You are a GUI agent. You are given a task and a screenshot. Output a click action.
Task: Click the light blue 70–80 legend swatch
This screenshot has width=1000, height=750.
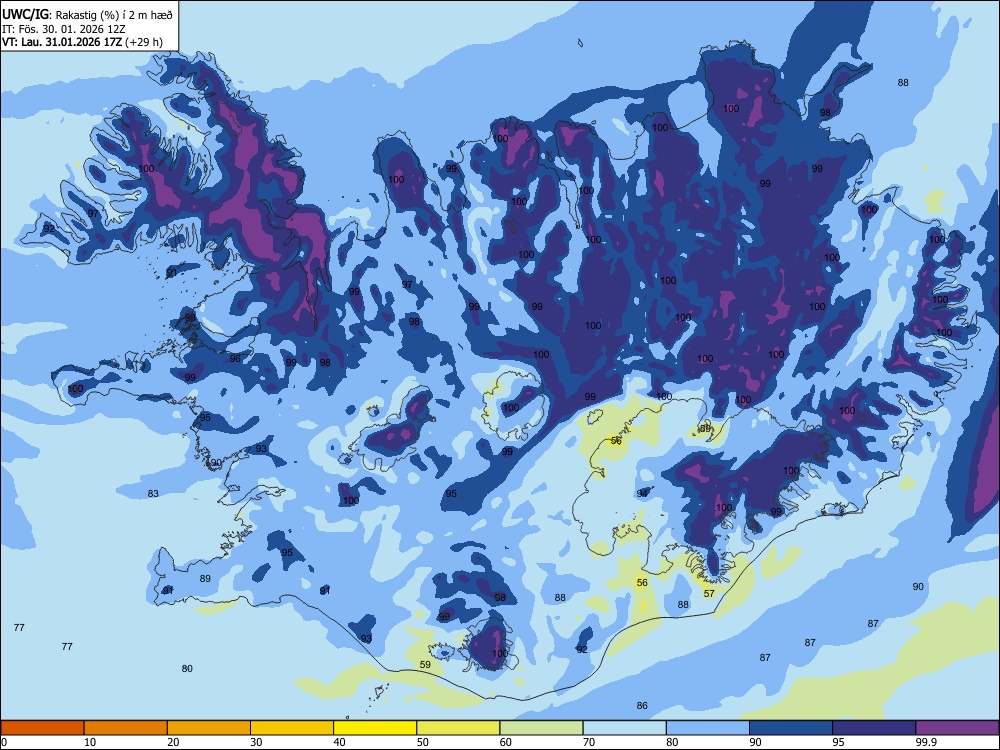[624, 728]
